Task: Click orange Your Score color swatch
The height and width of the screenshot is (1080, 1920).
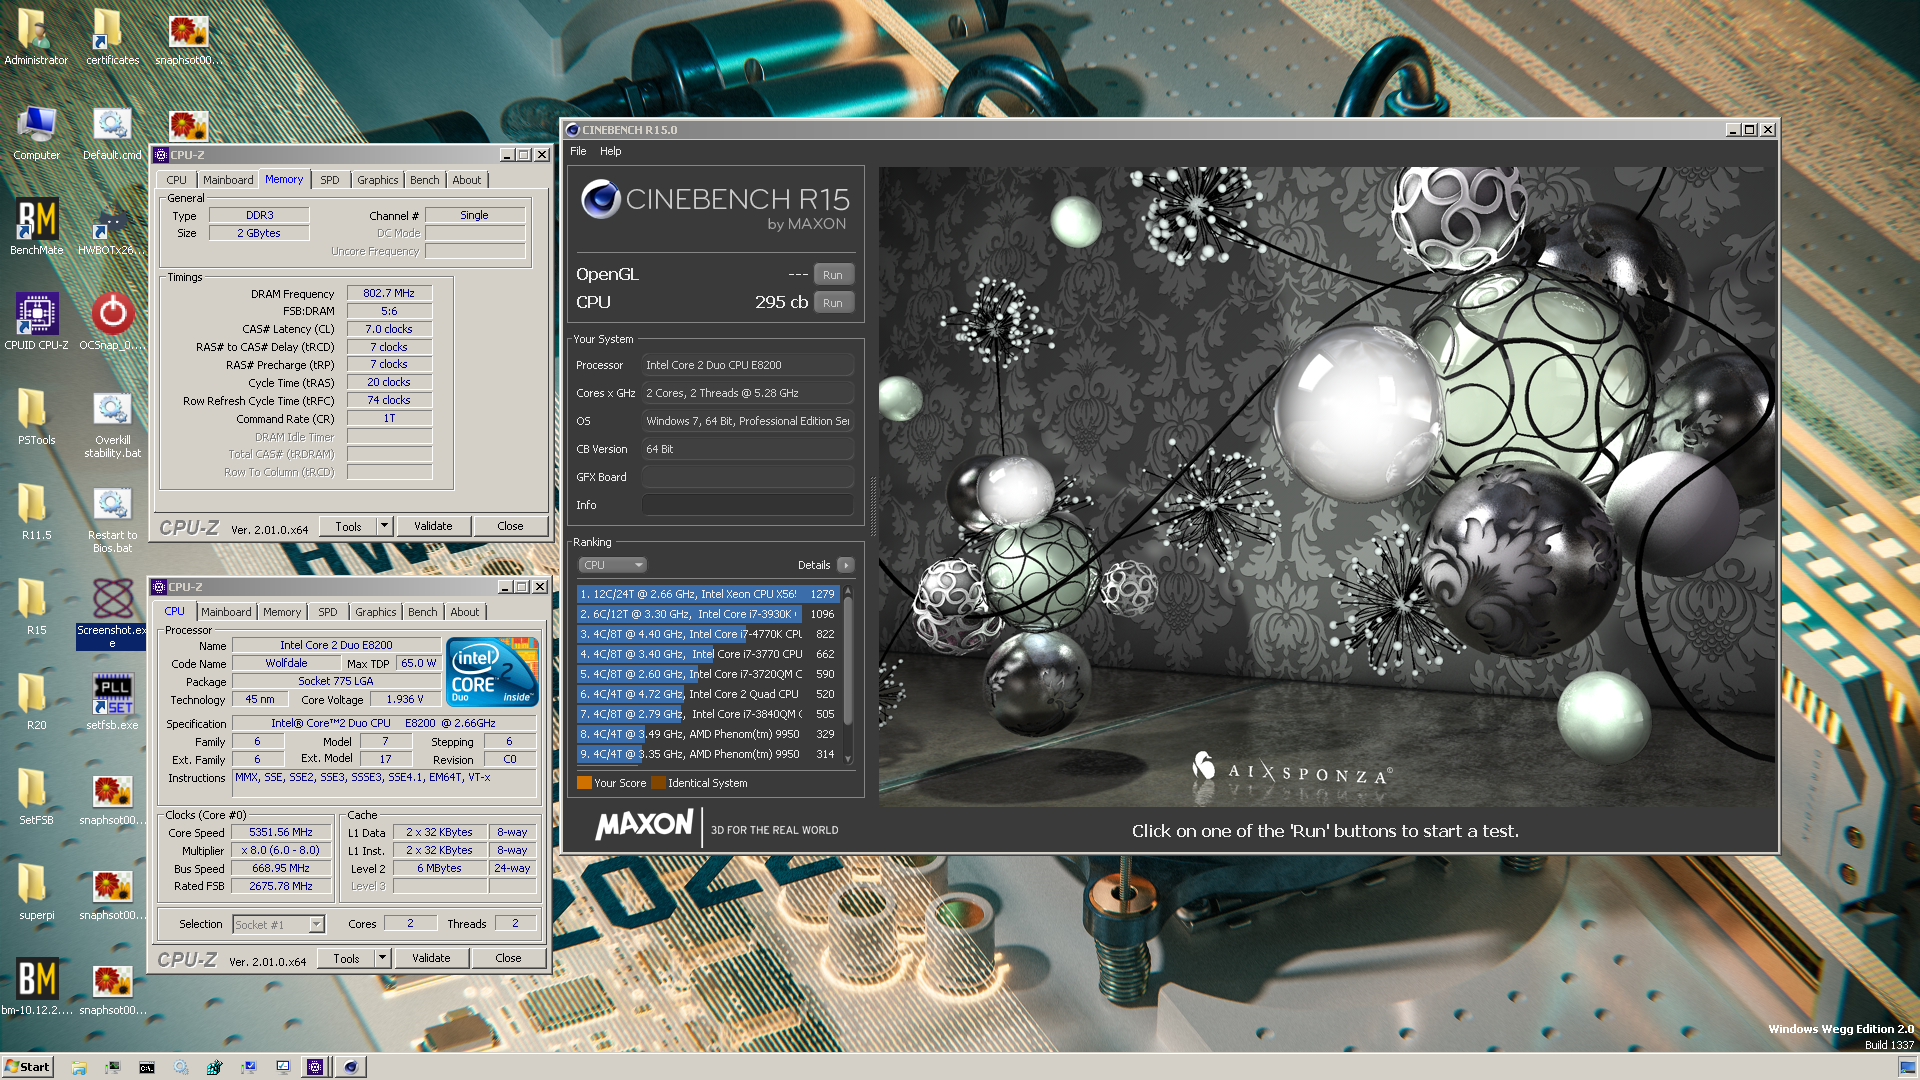Action: pyautogui.click(x=584, y=783)
